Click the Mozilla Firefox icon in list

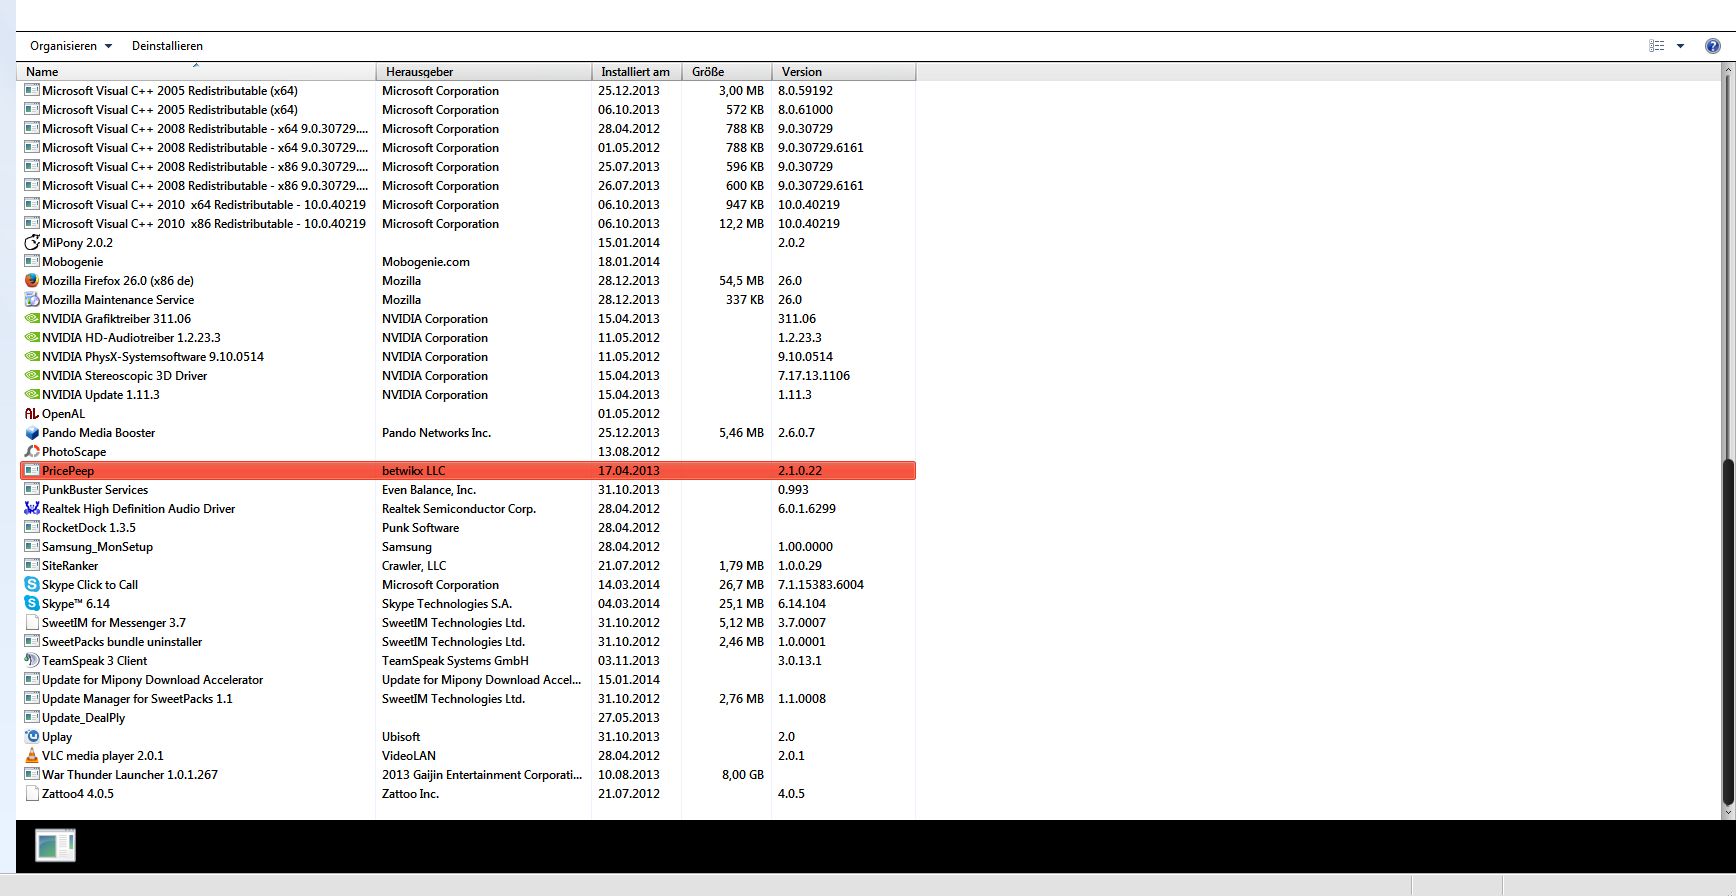[x=32, y=281]
